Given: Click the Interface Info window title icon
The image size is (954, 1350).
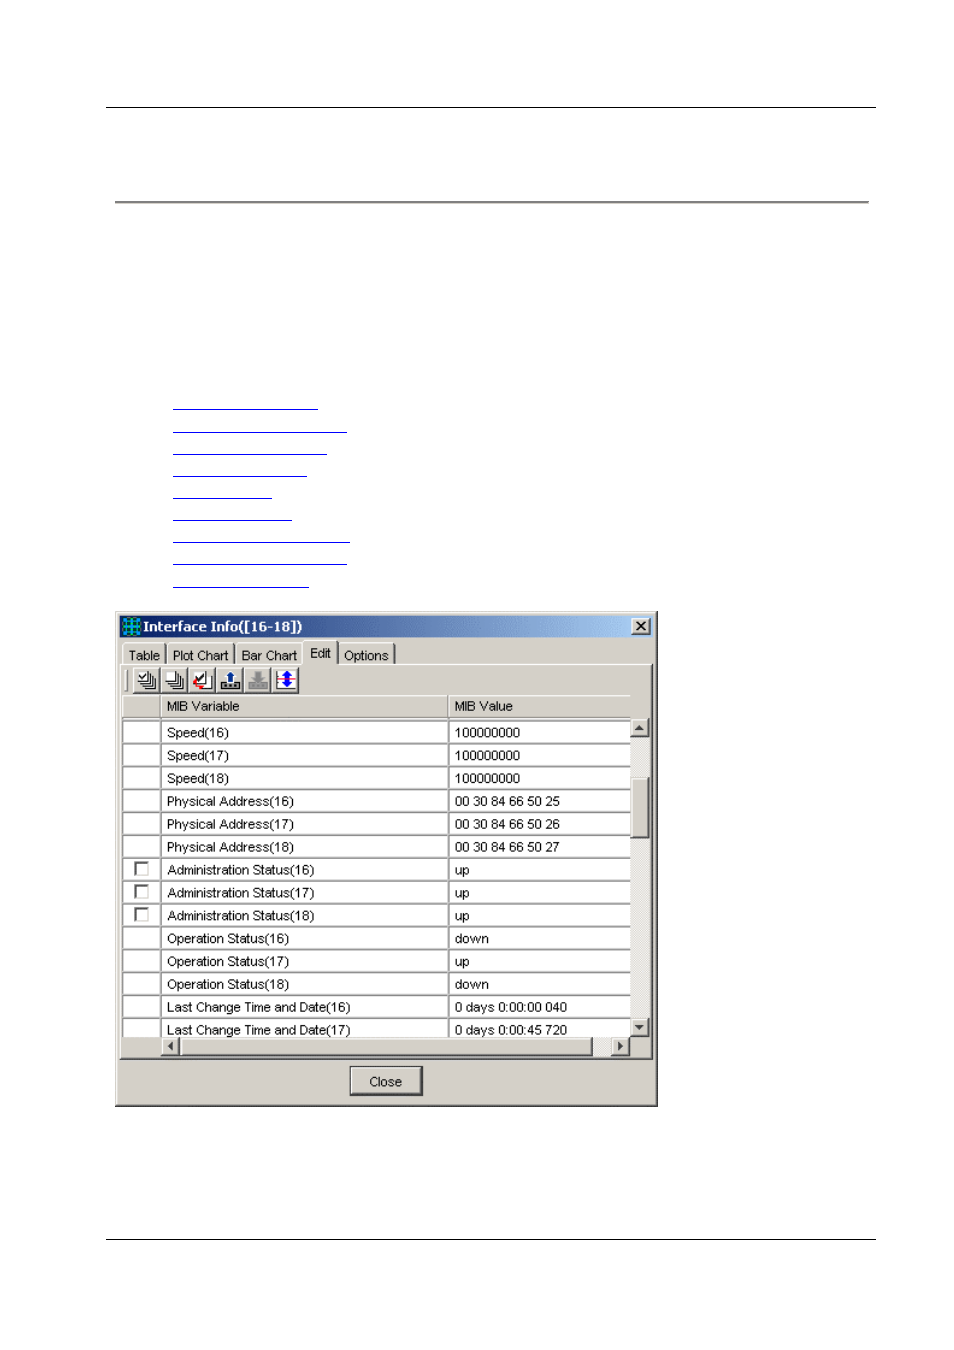Looking at the screenshot, I should [x=131, y=626].
